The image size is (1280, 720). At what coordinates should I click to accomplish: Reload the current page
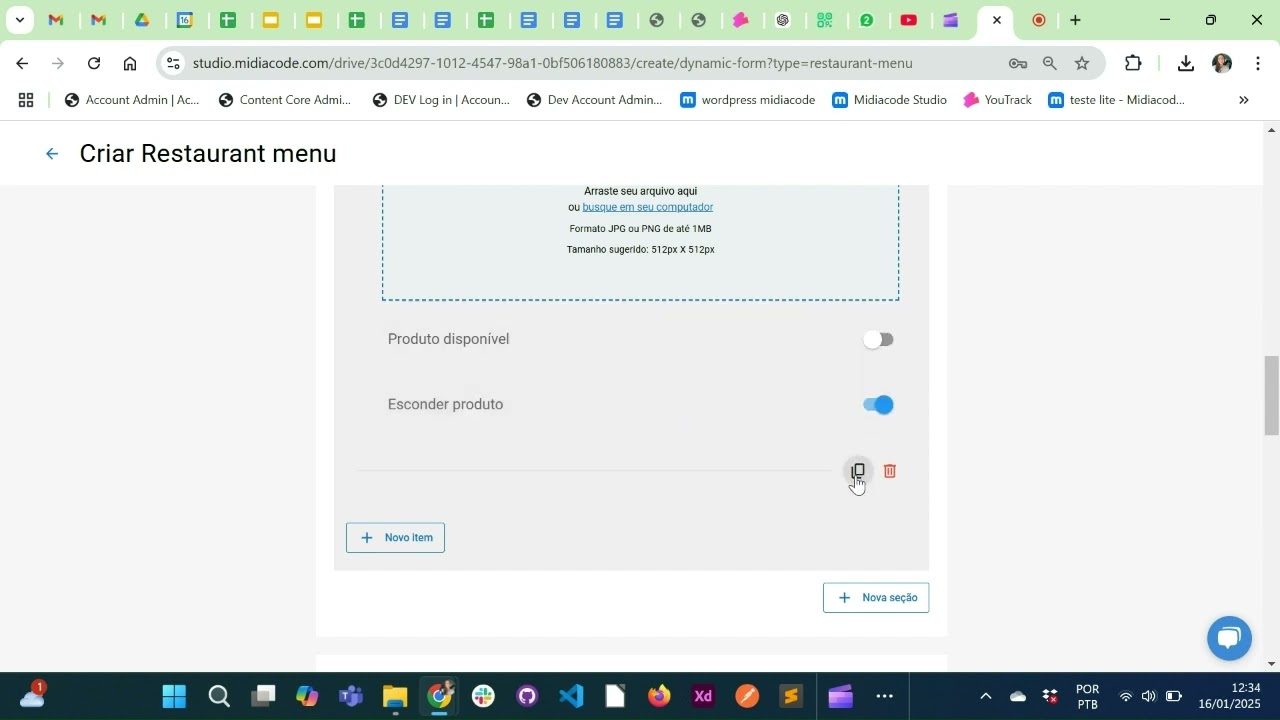click(94, 63)
